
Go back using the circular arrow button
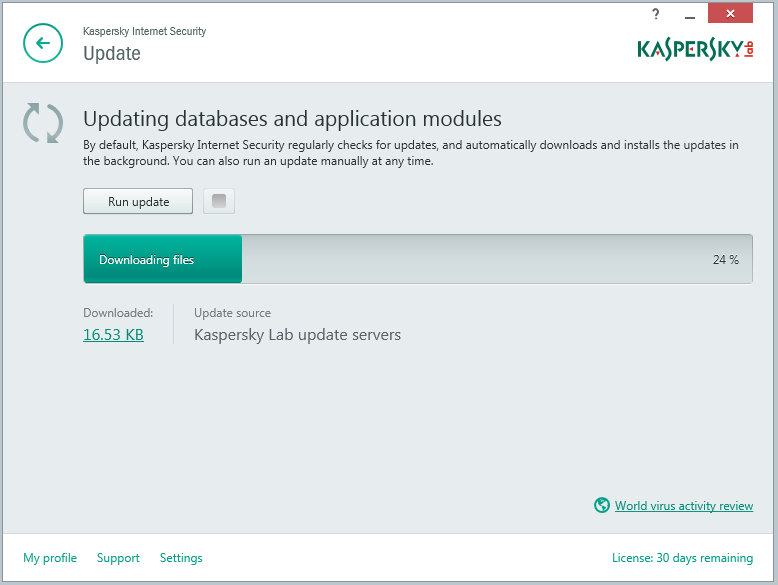[43, 43]
